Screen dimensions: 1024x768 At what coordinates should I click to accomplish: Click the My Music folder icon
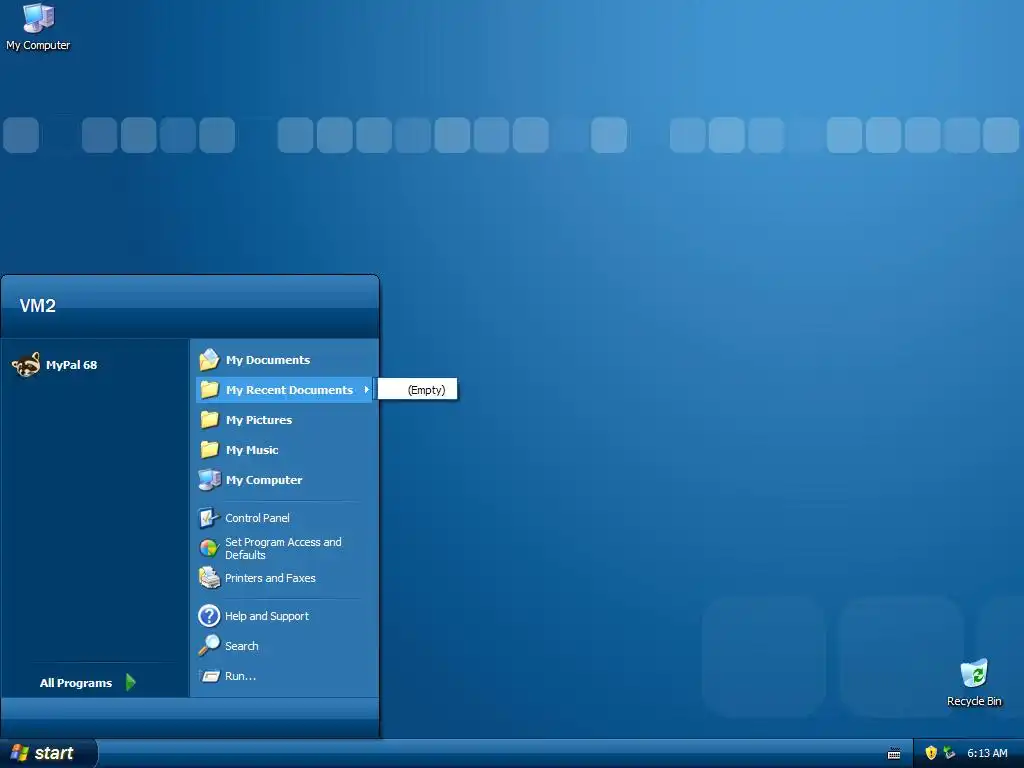click(x=209, y=450)
